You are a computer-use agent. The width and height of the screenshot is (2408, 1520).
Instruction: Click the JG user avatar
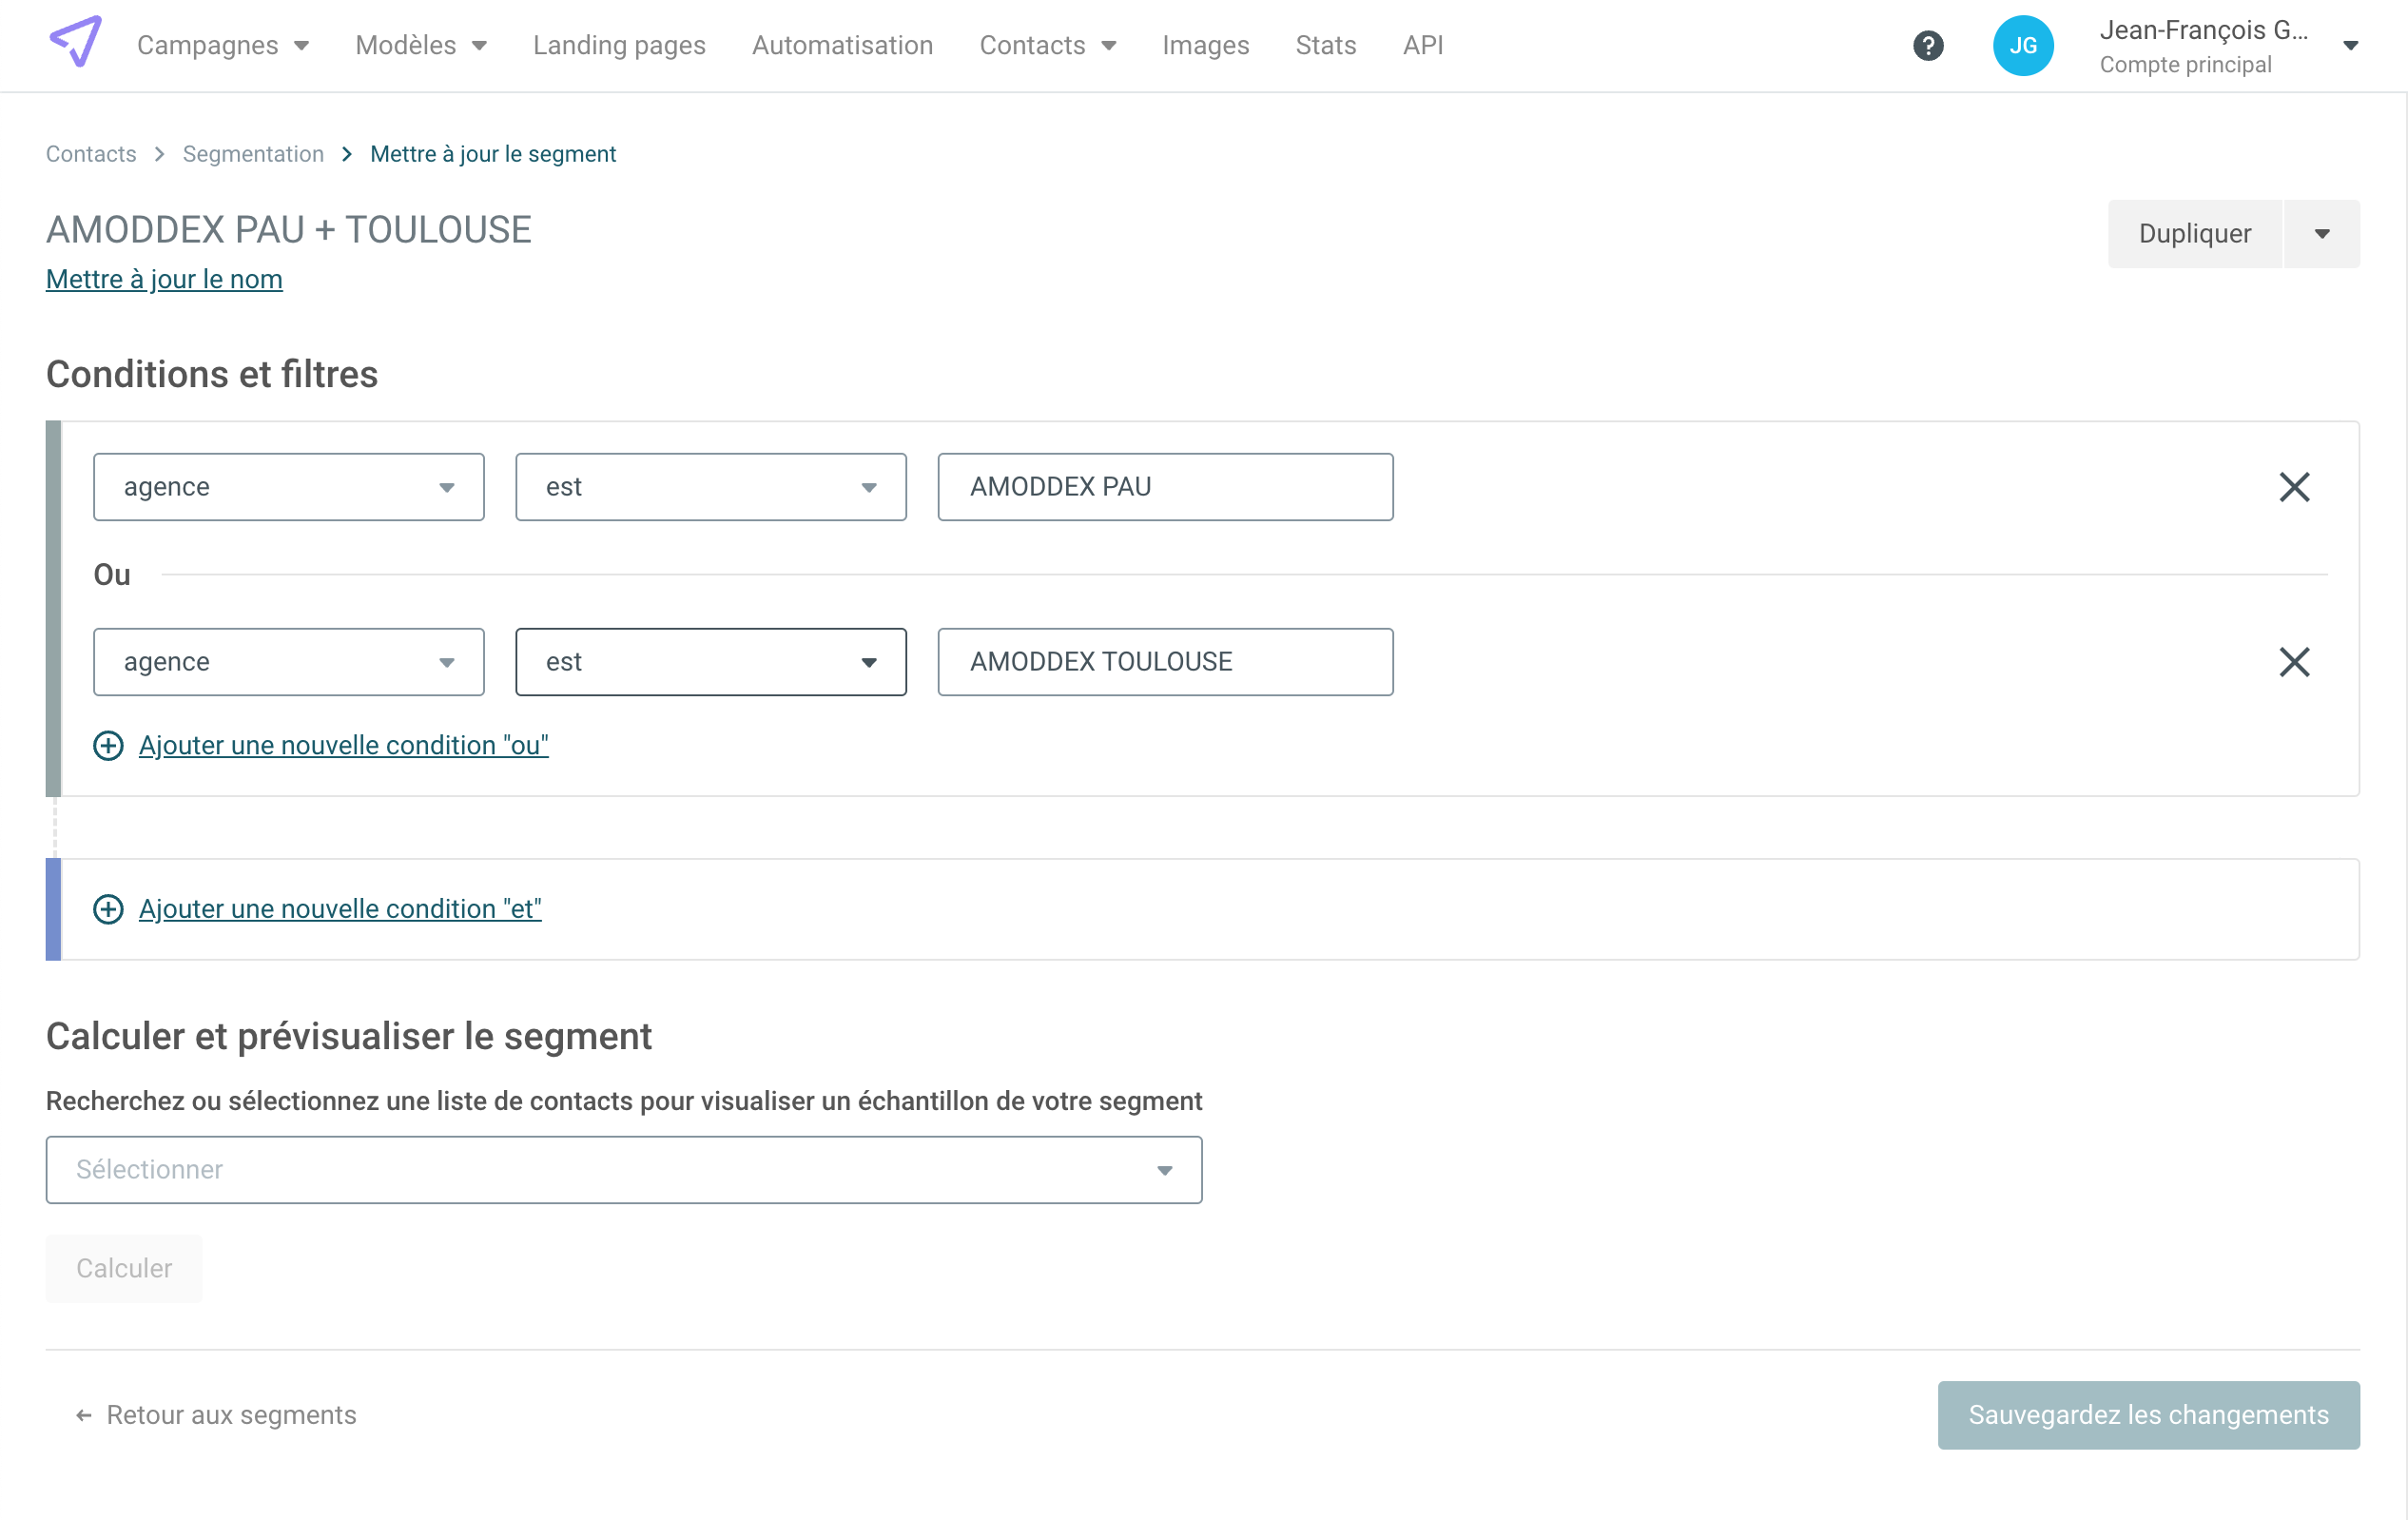click(x=2022, y=45)
